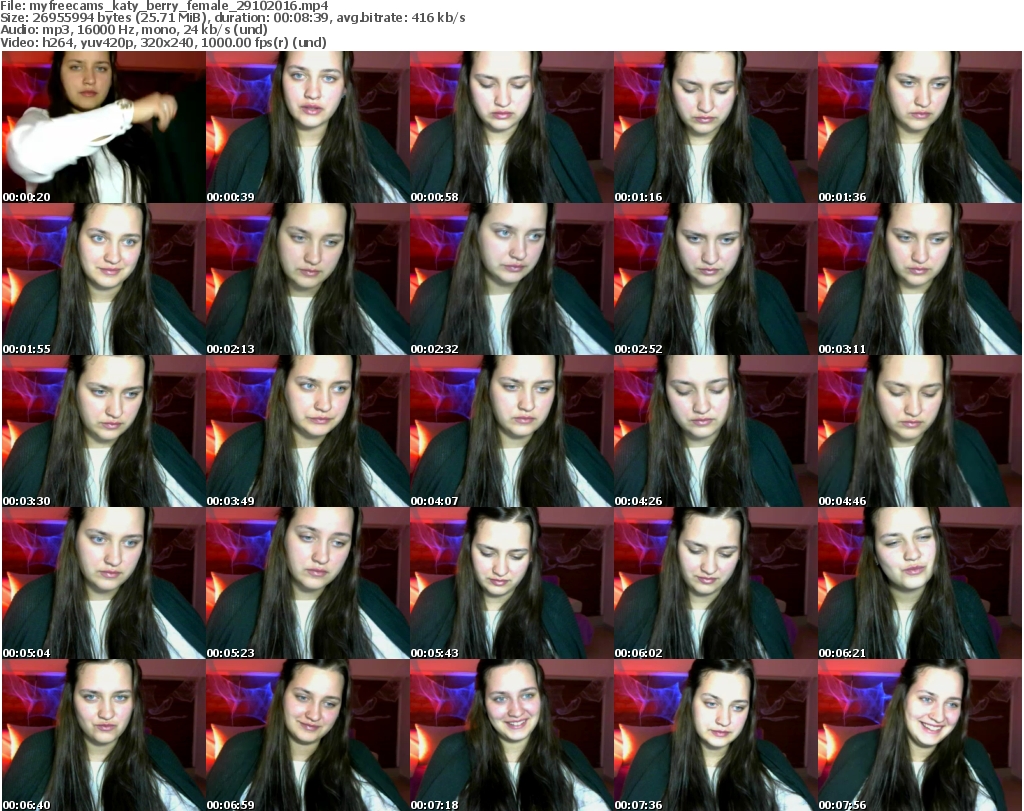Choose the preview frame marked 00:05:23

click(308, 583)
